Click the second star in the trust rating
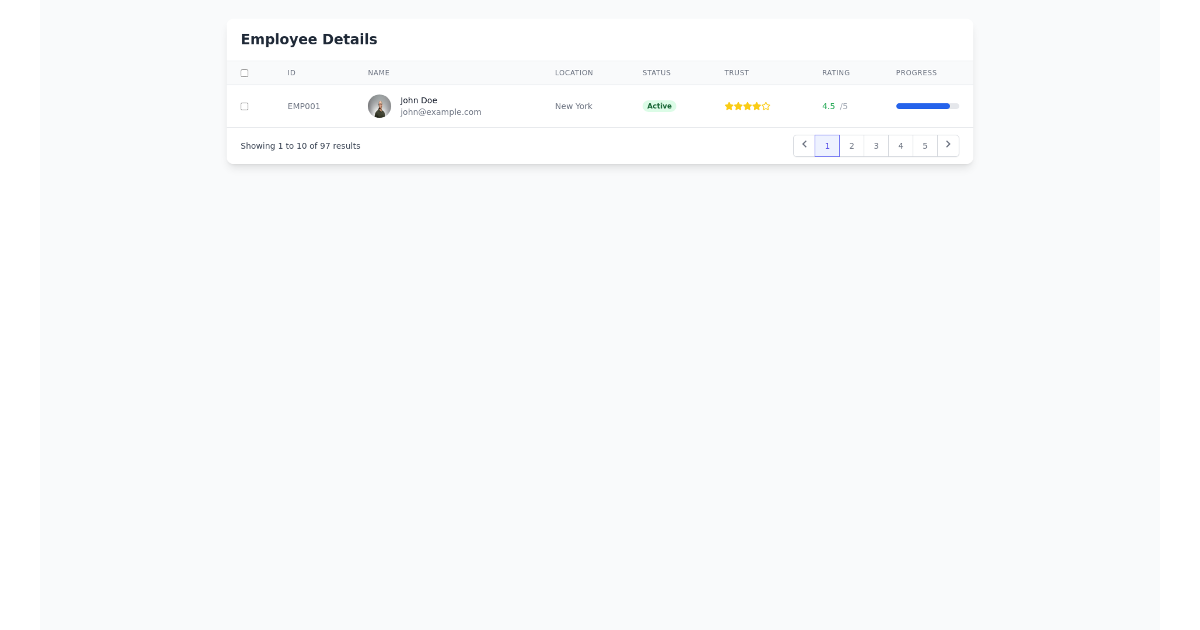Screen dimensions: 1200x630 (x=738, y=106)
